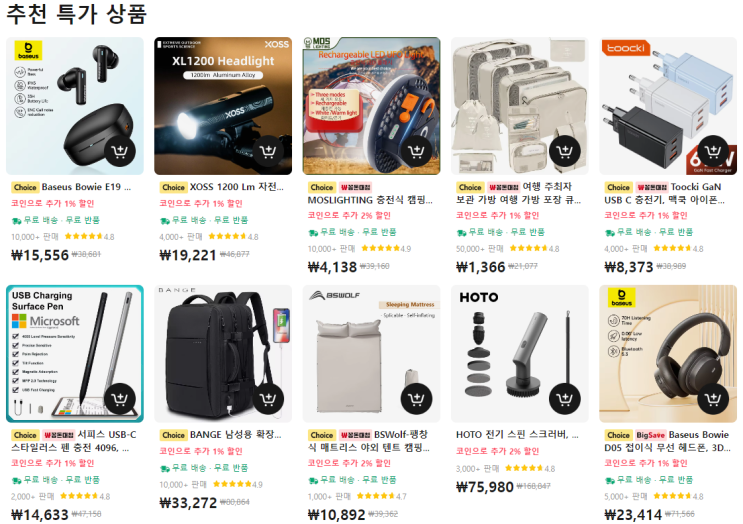Add travel packing bag set to cart
The height and width of the screenshot is (524, 743).
(x=564, y=151)
